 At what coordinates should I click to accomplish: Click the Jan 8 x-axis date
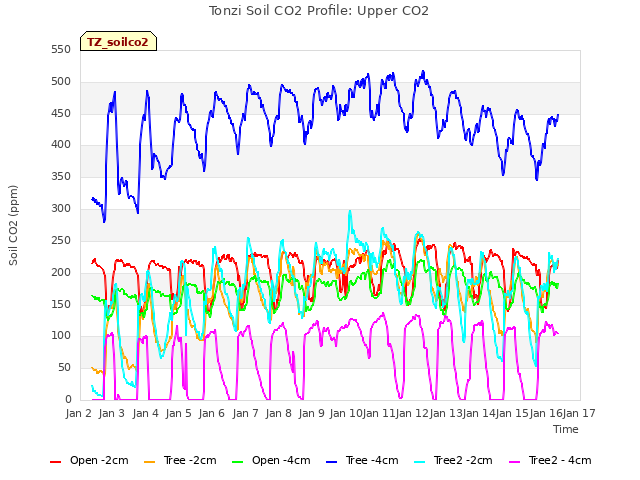pos(278,413)
